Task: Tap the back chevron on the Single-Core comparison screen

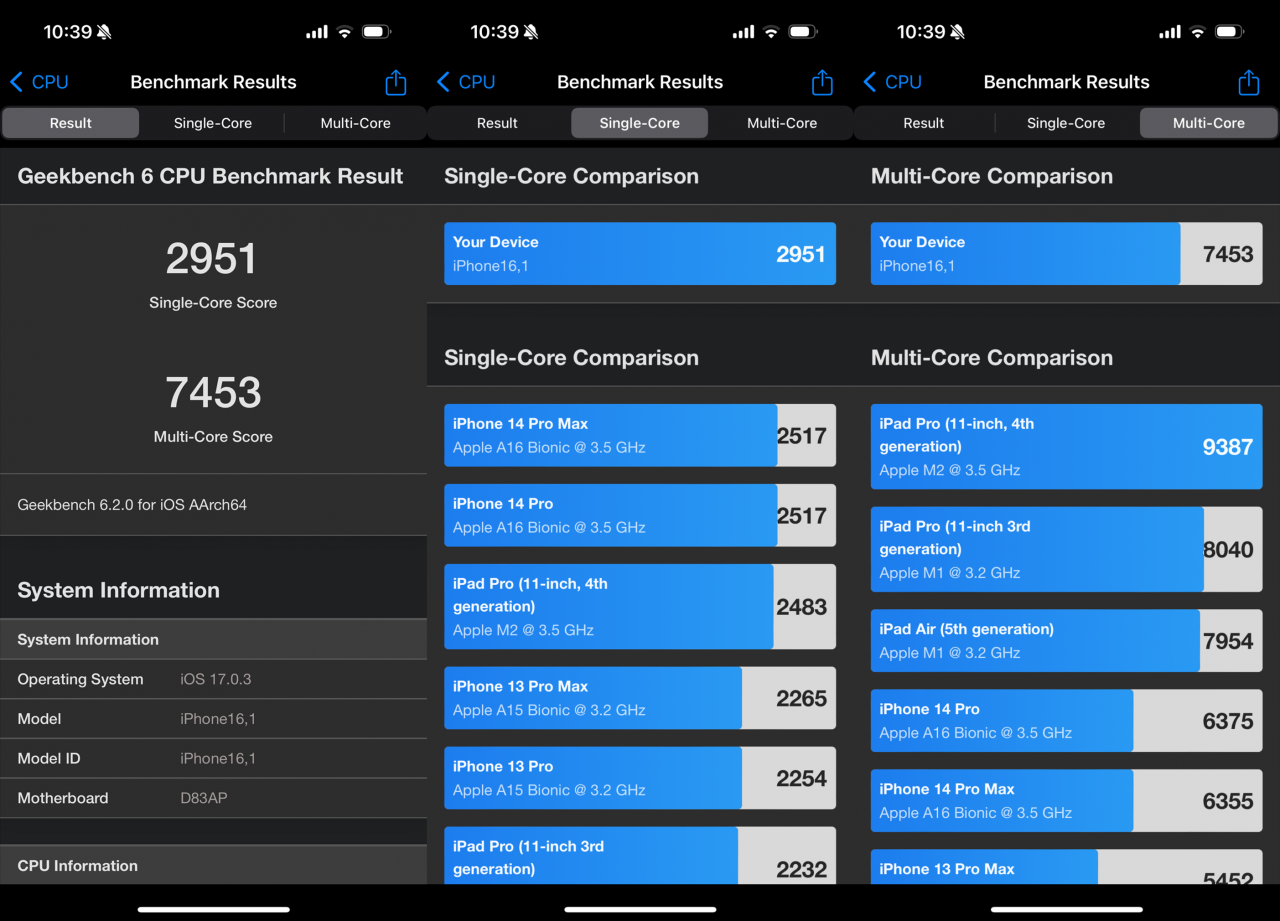Action: [x=443, y=82]
